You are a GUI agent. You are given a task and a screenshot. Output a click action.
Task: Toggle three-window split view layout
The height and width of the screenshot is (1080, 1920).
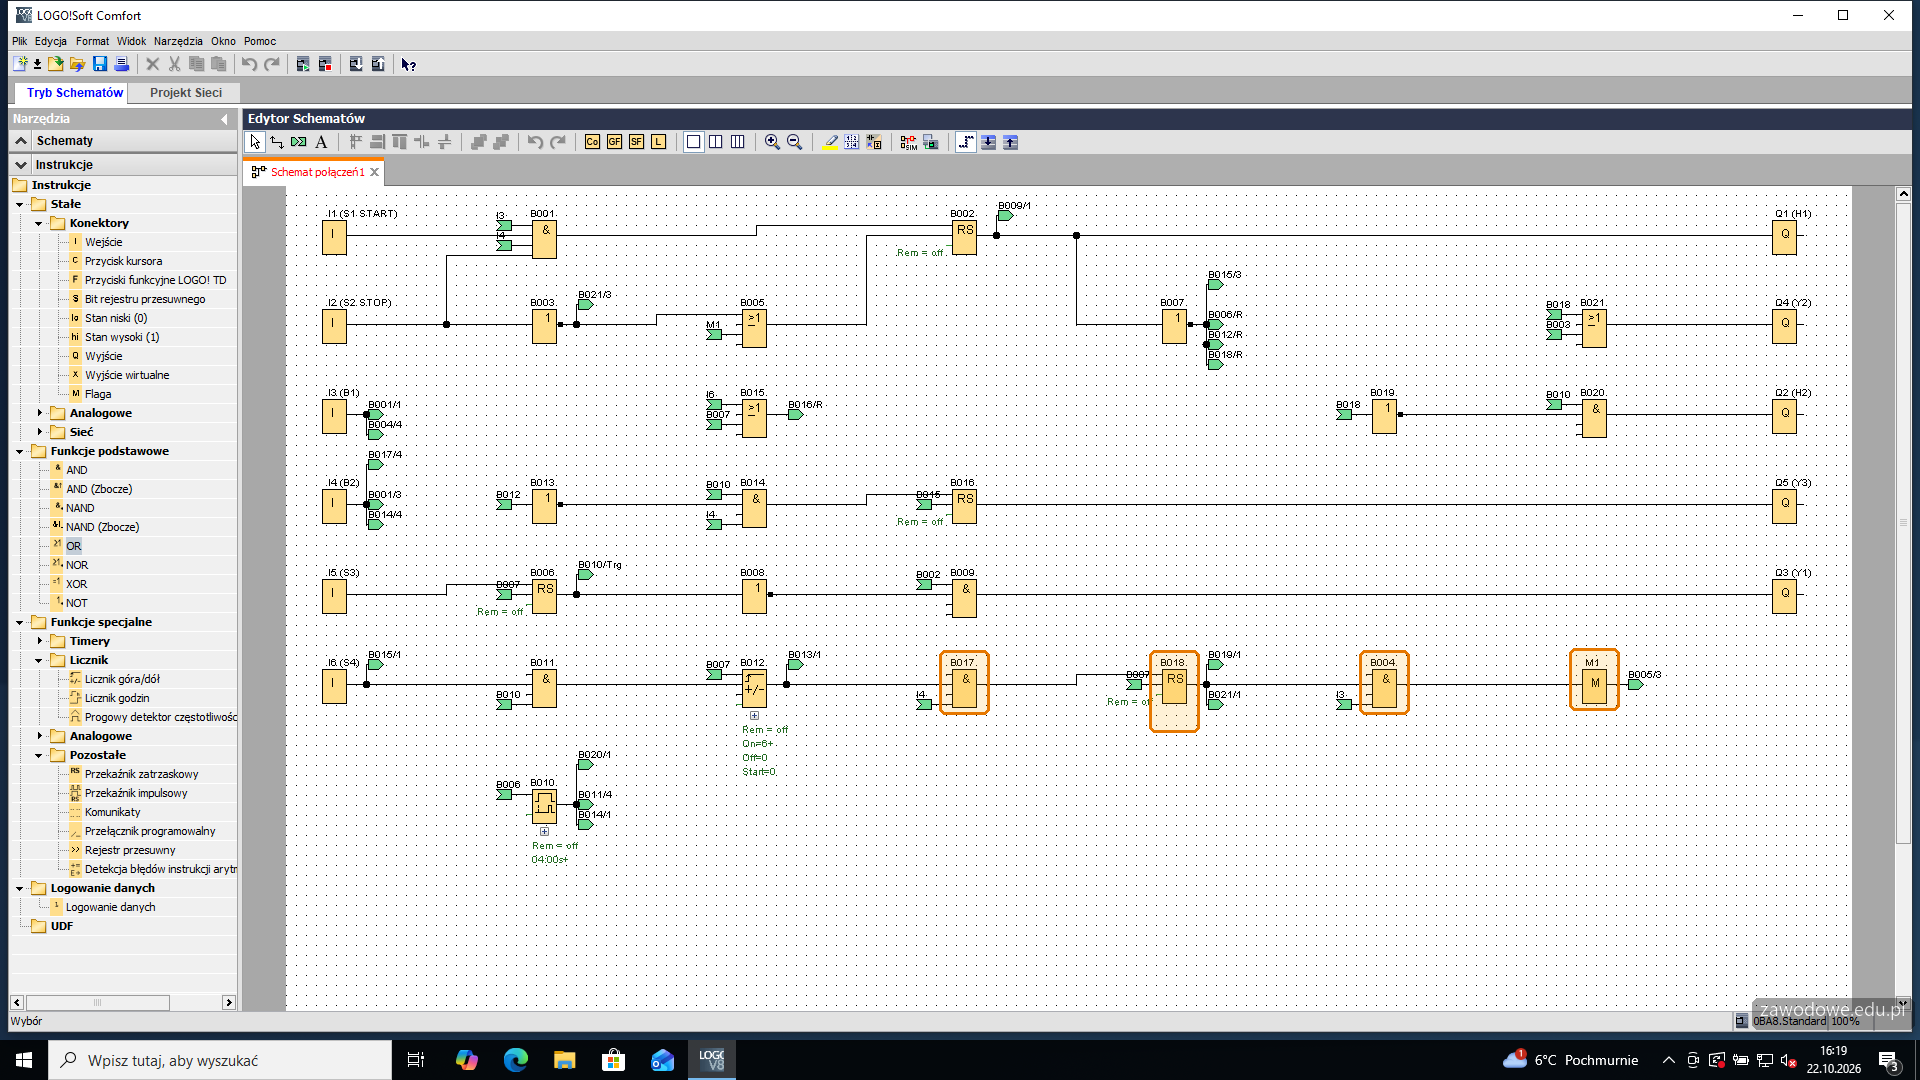(x=737, y=142)
